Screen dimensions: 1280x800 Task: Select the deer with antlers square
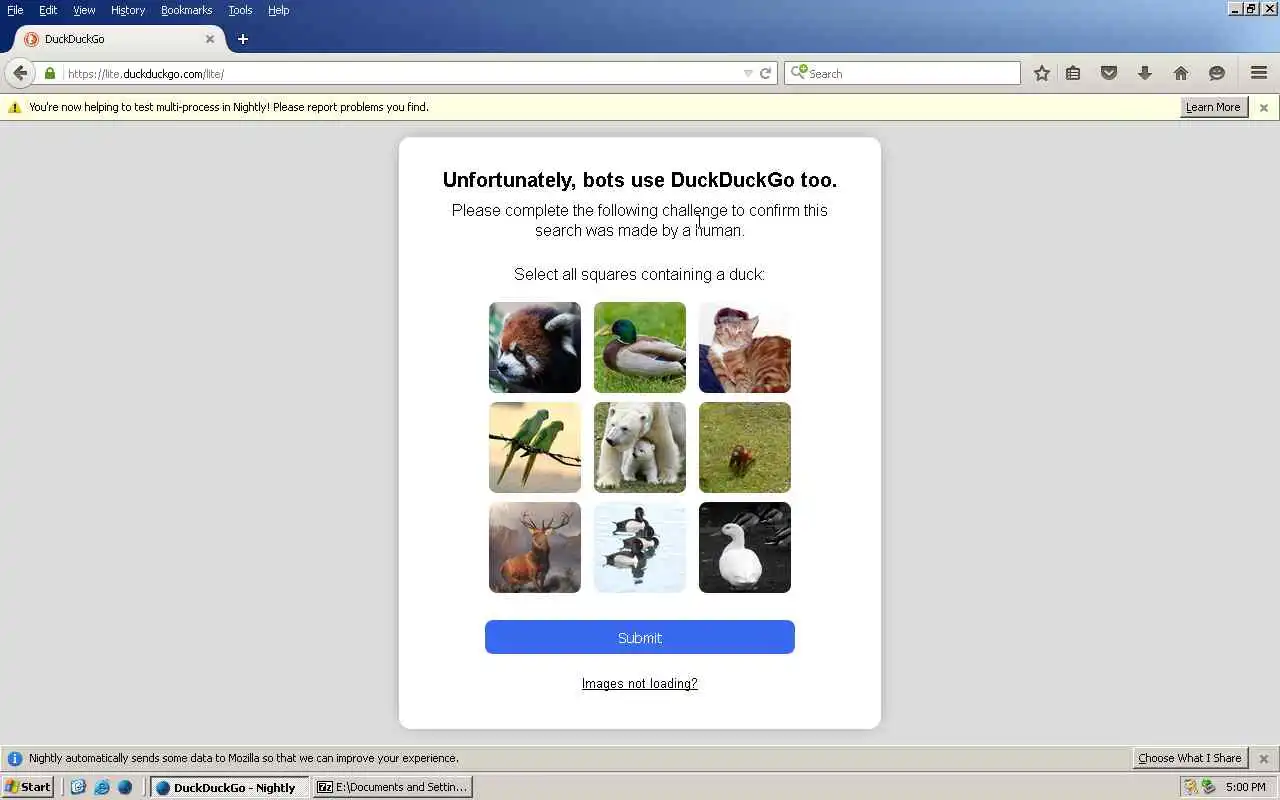[535, 547]
